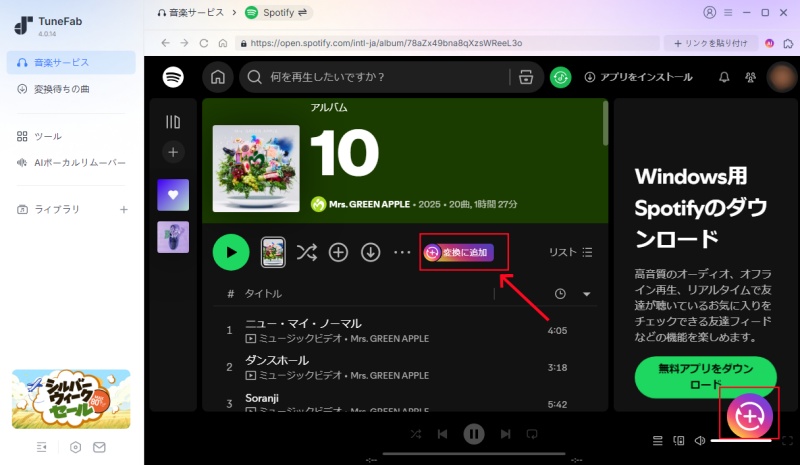Click 音楽サービス breadcrumb at top

pyautogui.click(x=191, y=12)
